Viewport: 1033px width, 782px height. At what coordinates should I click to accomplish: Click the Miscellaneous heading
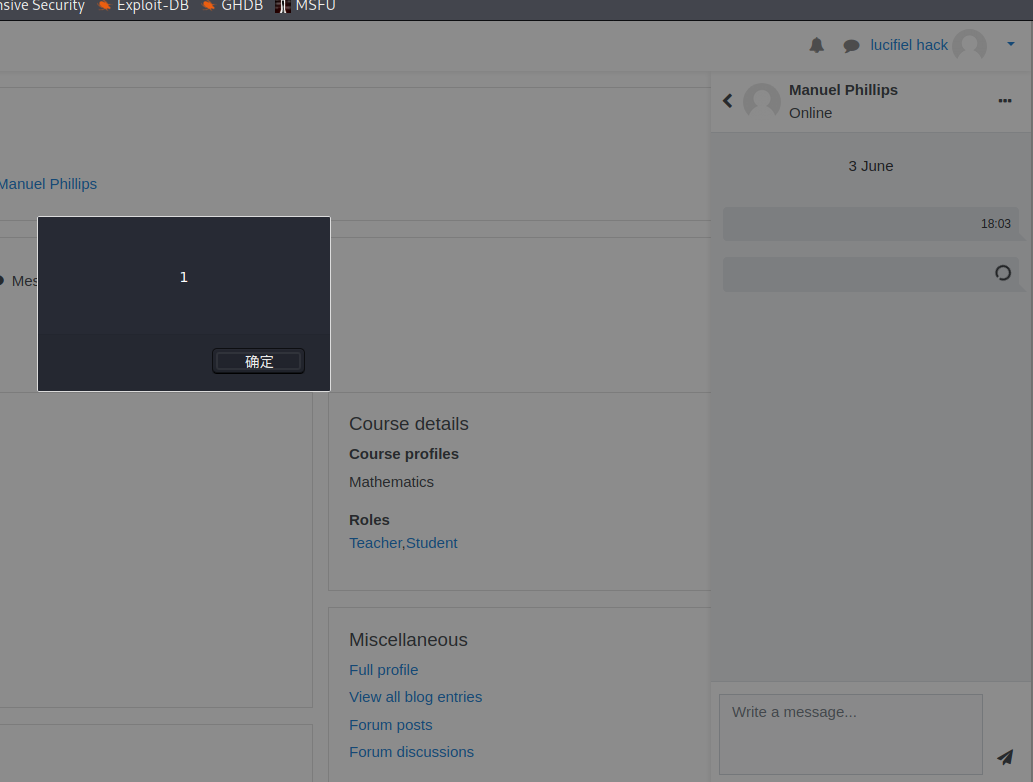[x=408, y=640]
